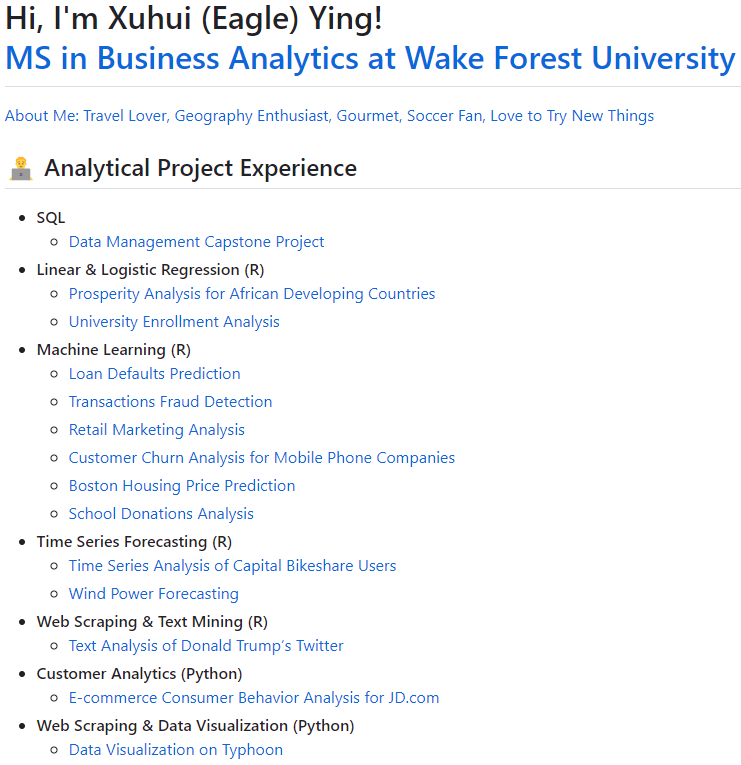
Task: Open Text Analysis of Donald Trump's Twitter
Action: click(x=206, y=646)
